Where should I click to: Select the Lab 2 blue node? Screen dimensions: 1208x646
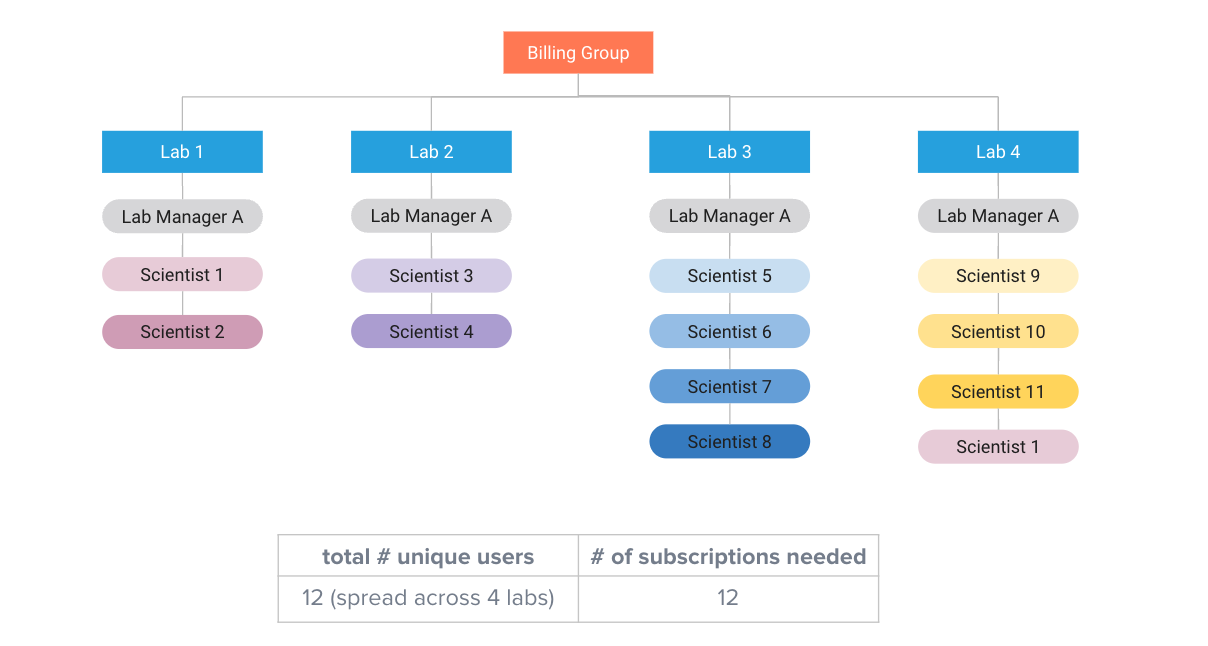(x=431, y=152)
